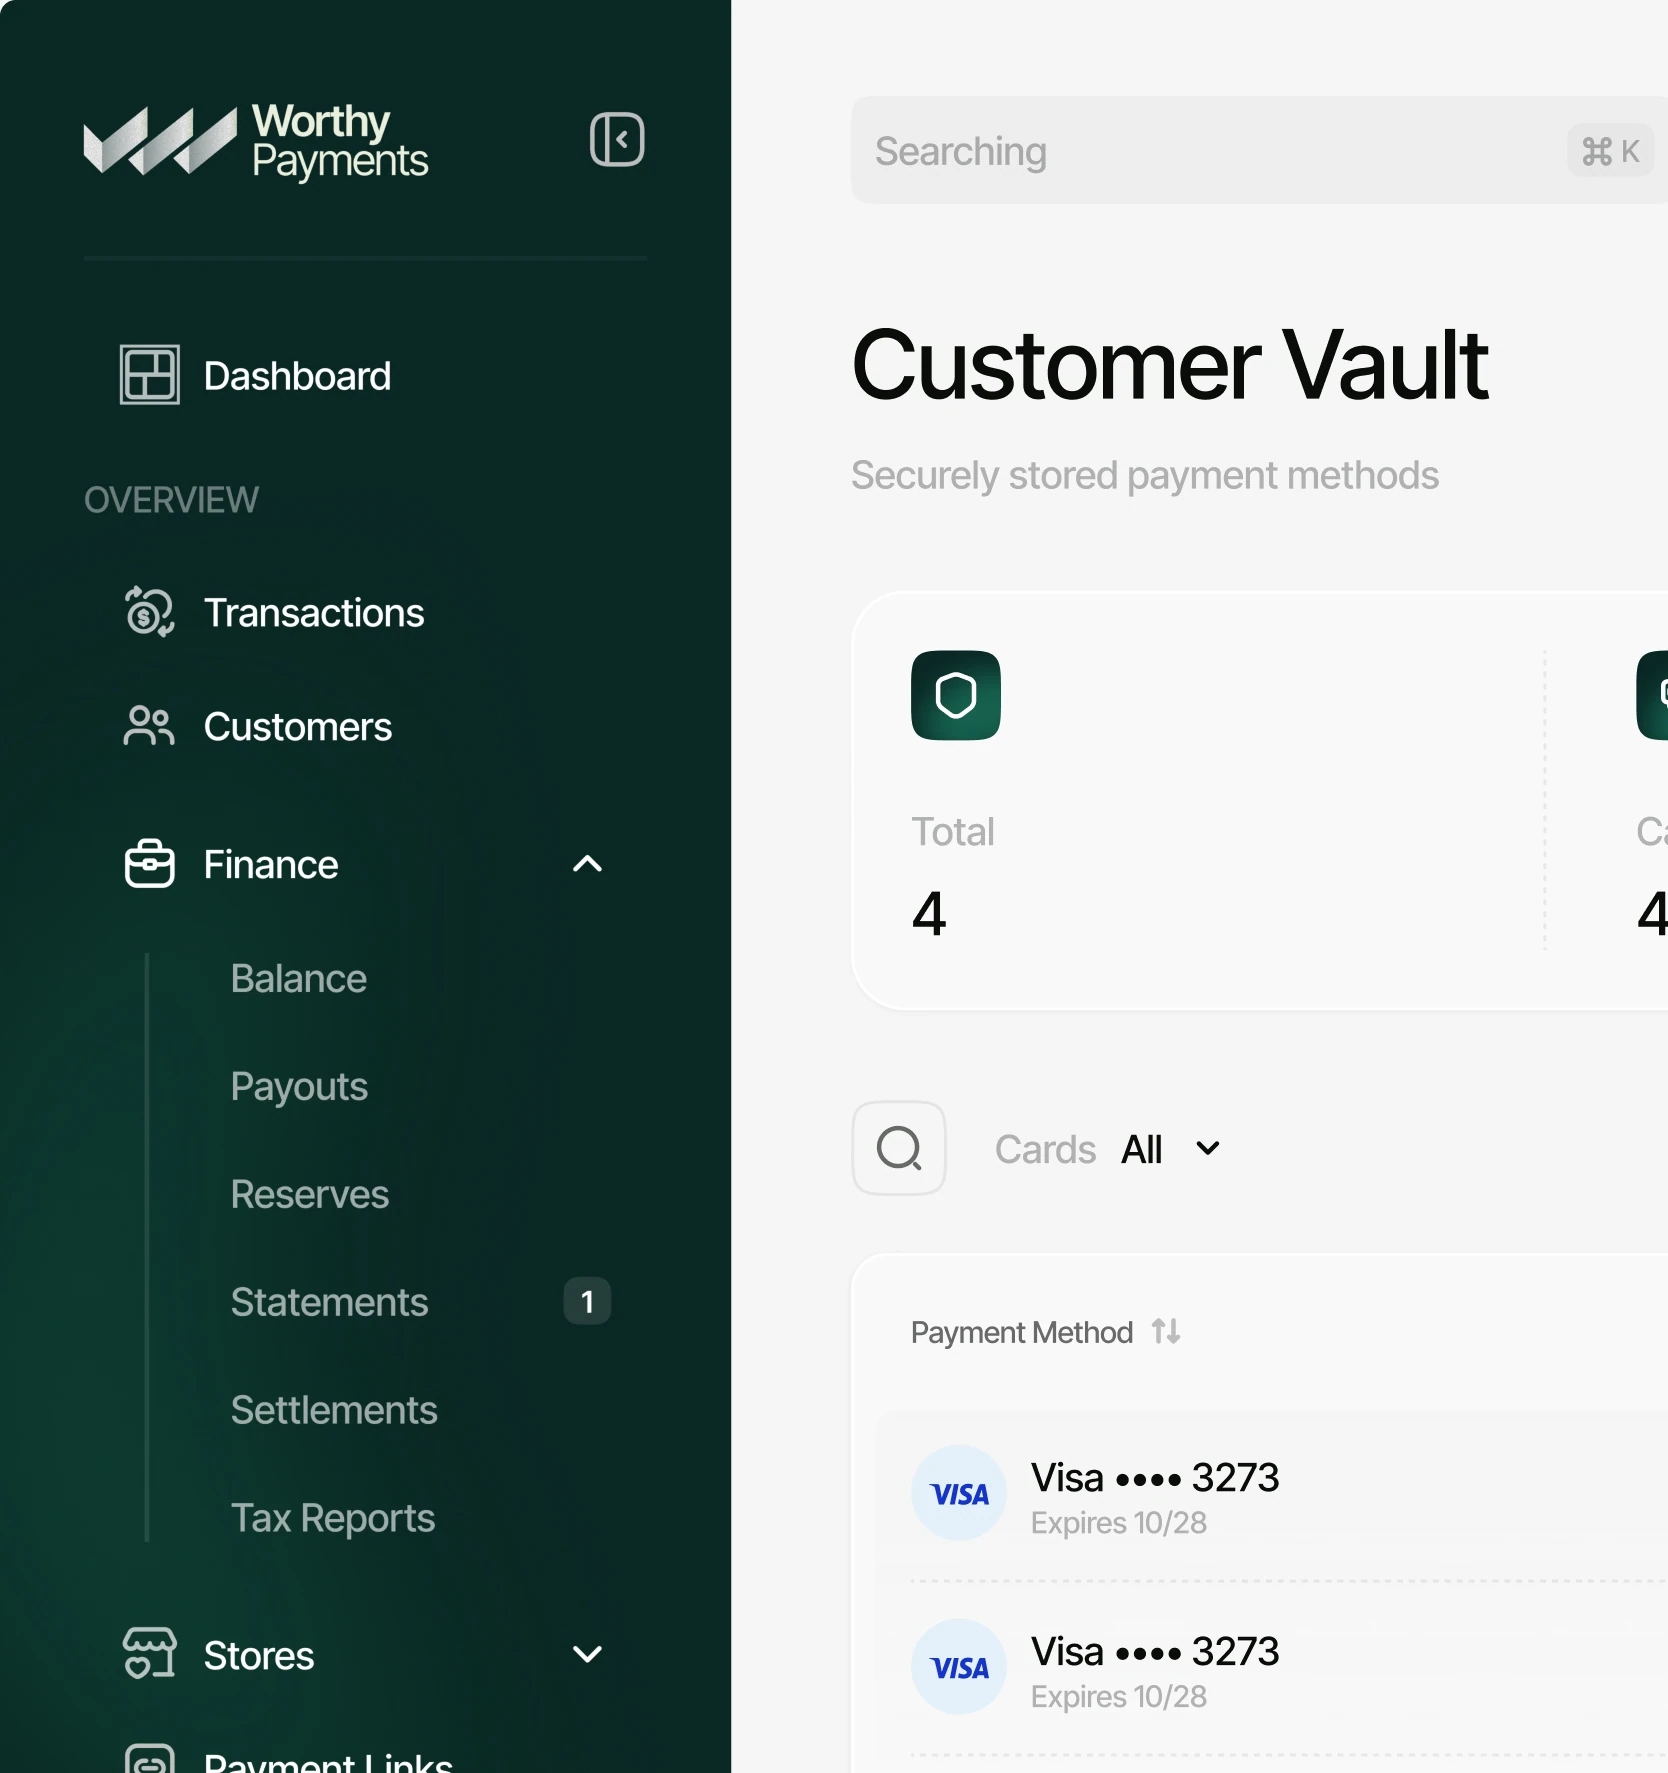This screenshot has height=1773, width=1668.
Task: Click the Statements notification badge 1
Action: click(x=587, y=1301)
